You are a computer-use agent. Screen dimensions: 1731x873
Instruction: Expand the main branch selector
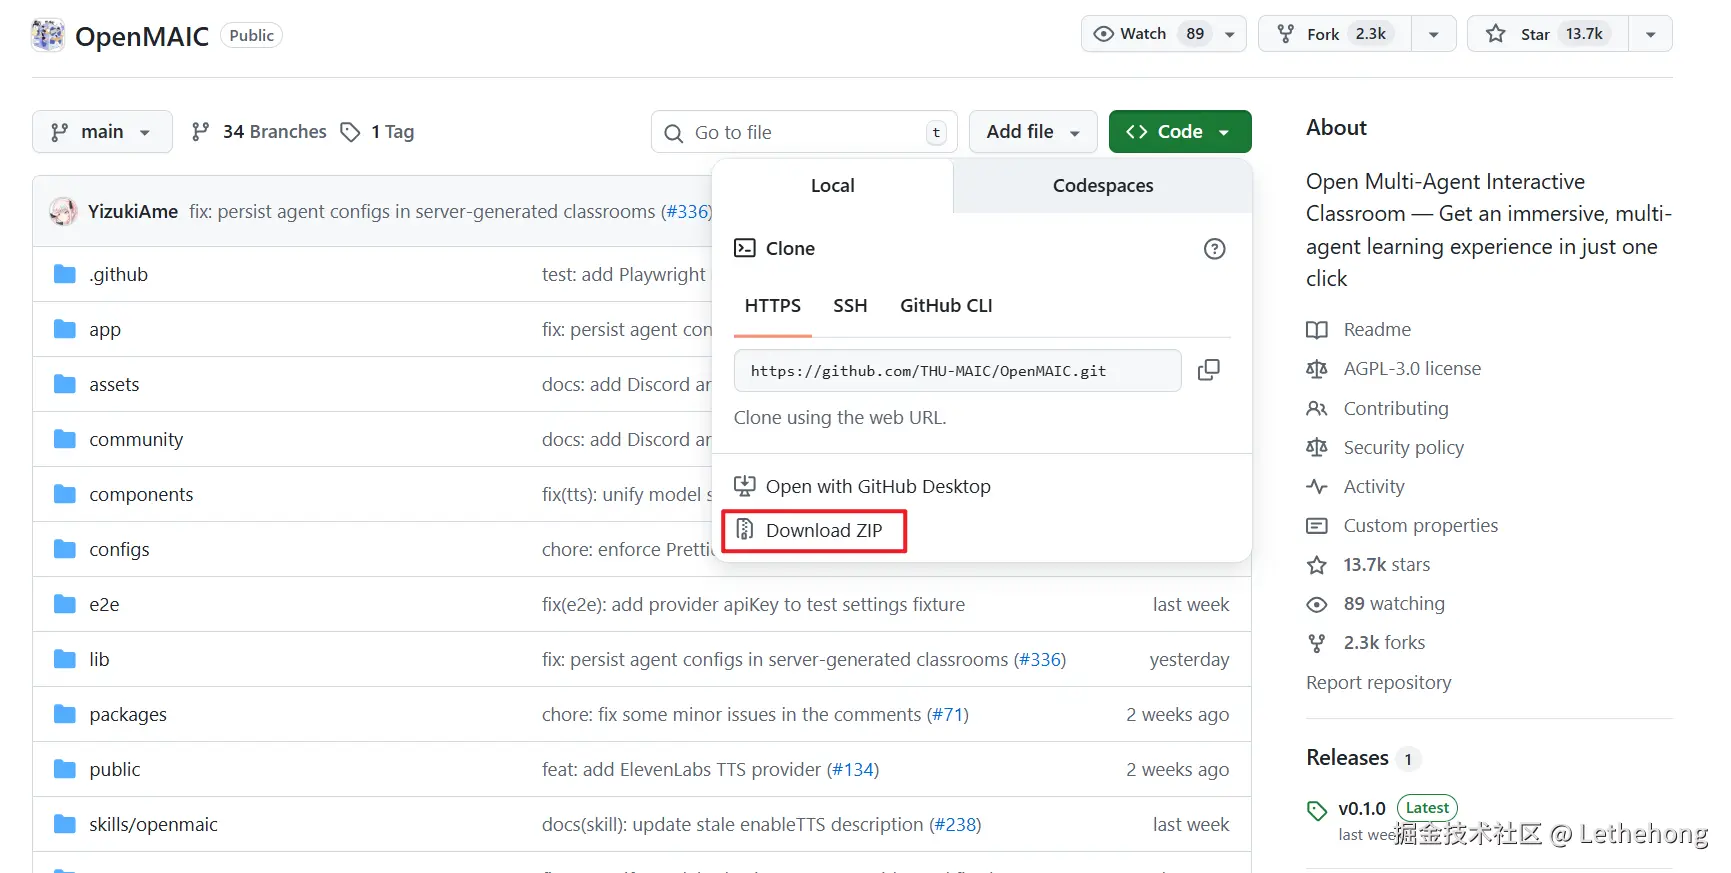[x=102, y=132]
